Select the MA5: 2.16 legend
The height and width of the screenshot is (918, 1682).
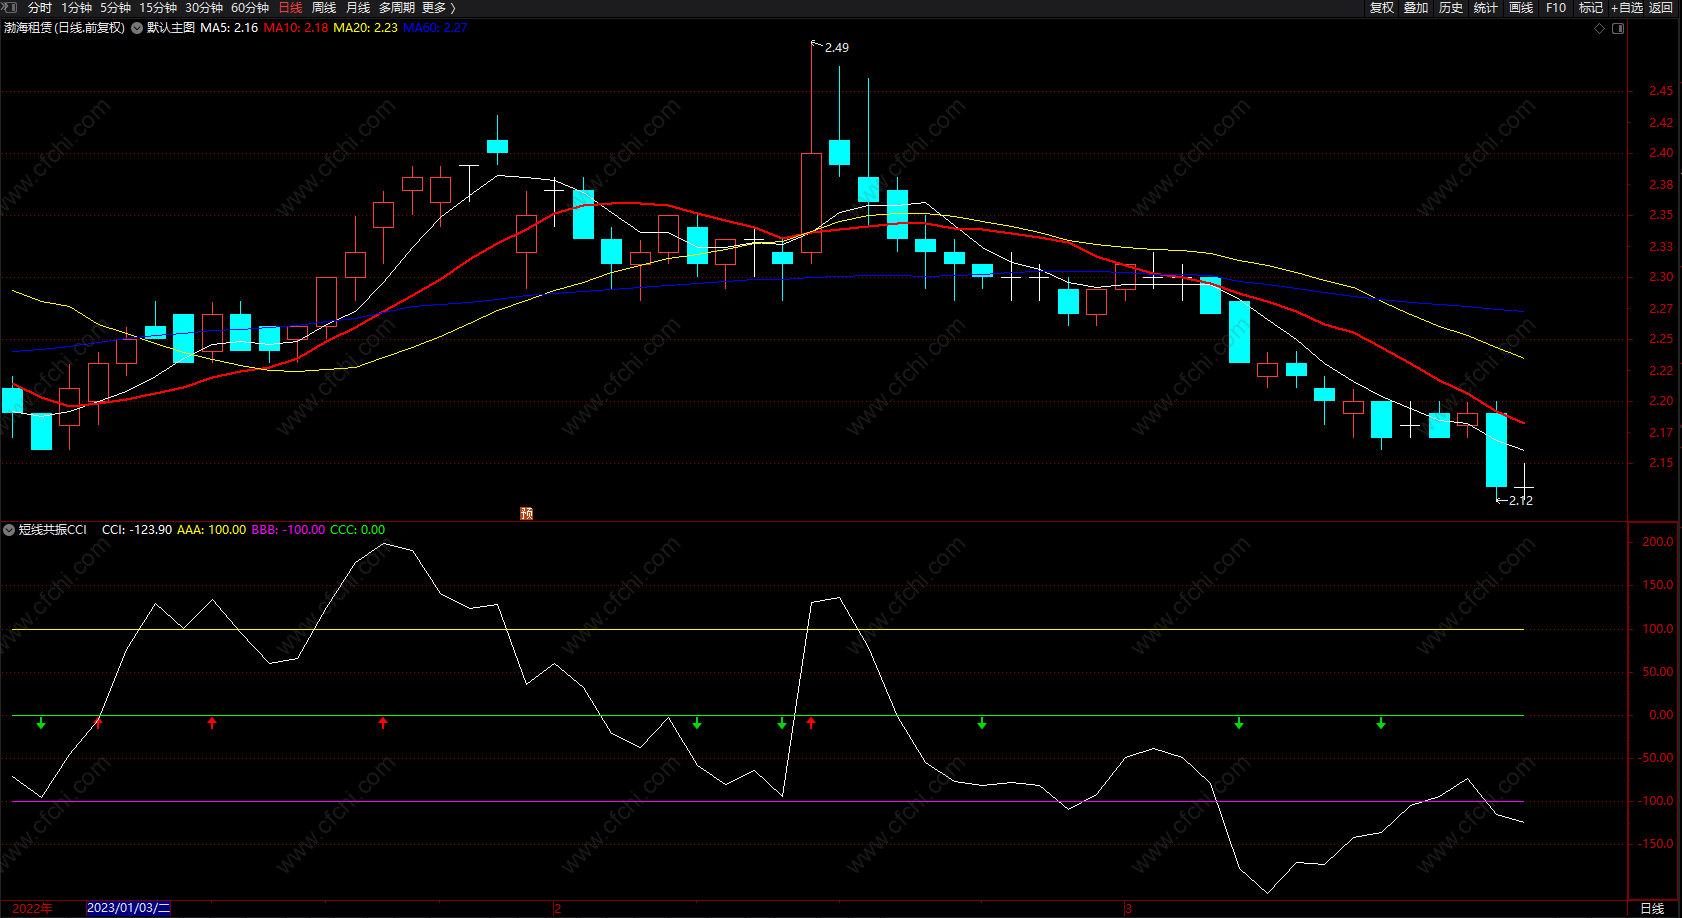[x=229, y=28]
